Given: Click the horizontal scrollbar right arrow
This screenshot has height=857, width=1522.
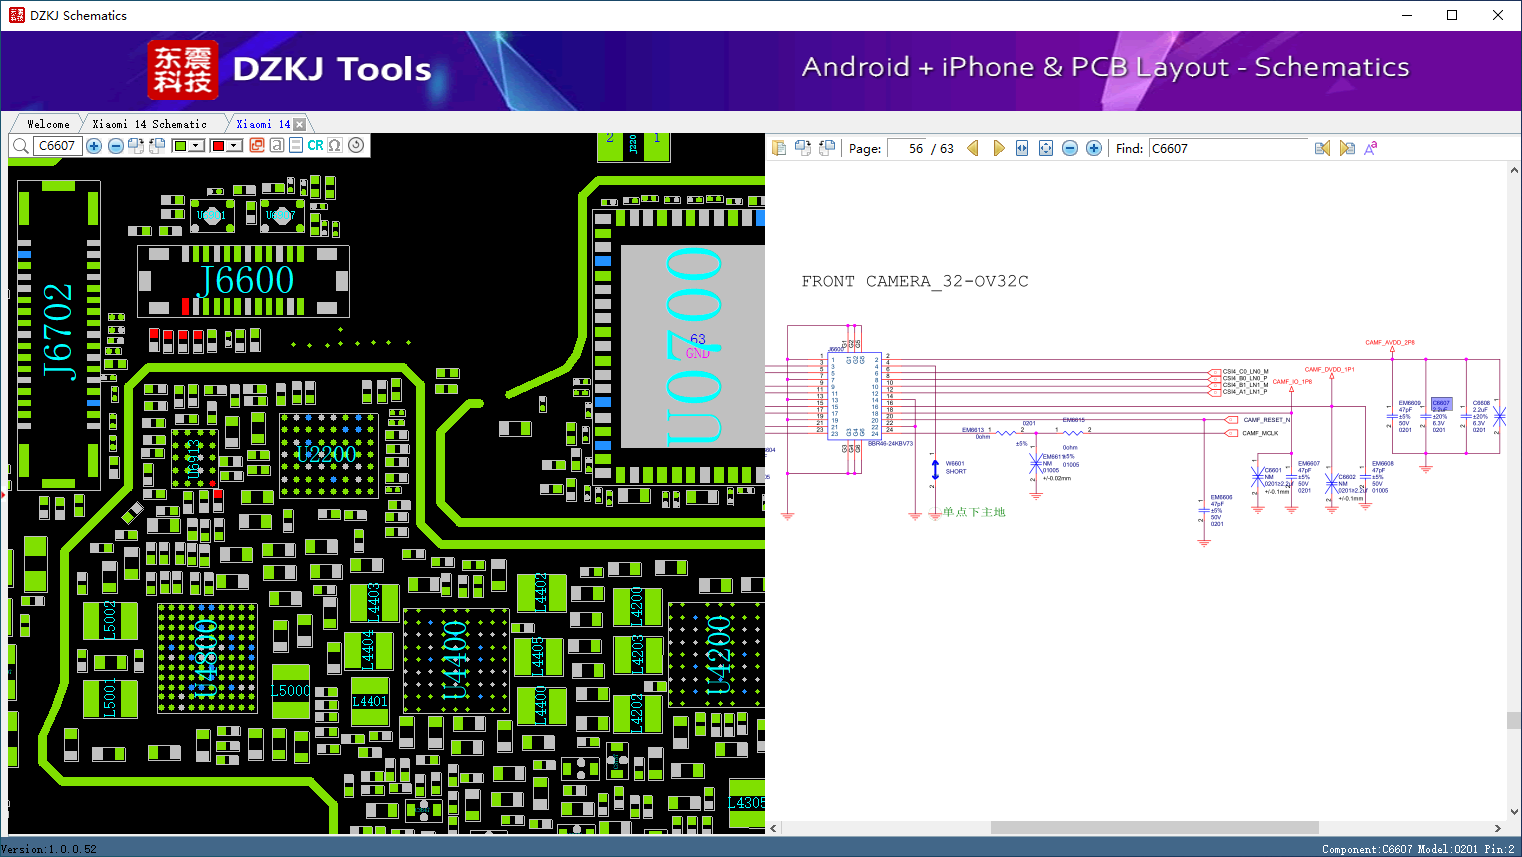Looking at the screenshot, I should click(1497, 828).
